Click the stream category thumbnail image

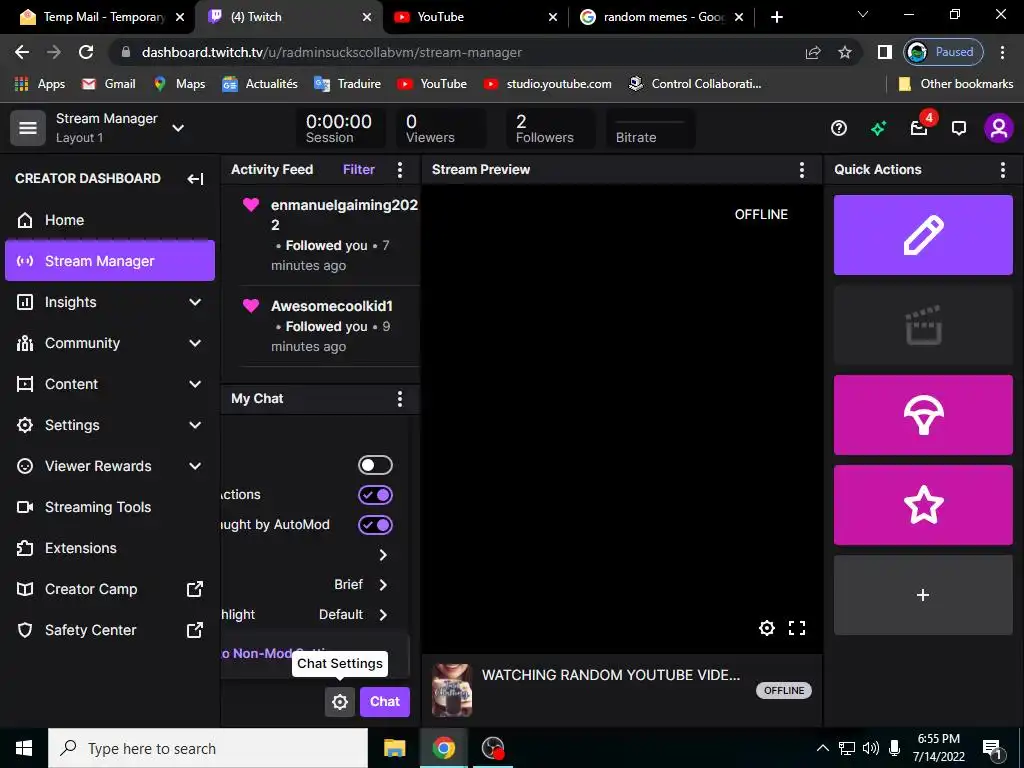pos(452,691)
